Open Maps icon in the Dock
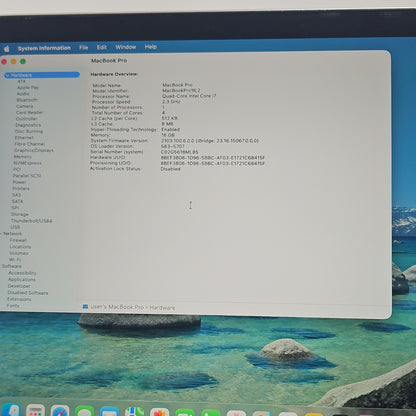 135,412
